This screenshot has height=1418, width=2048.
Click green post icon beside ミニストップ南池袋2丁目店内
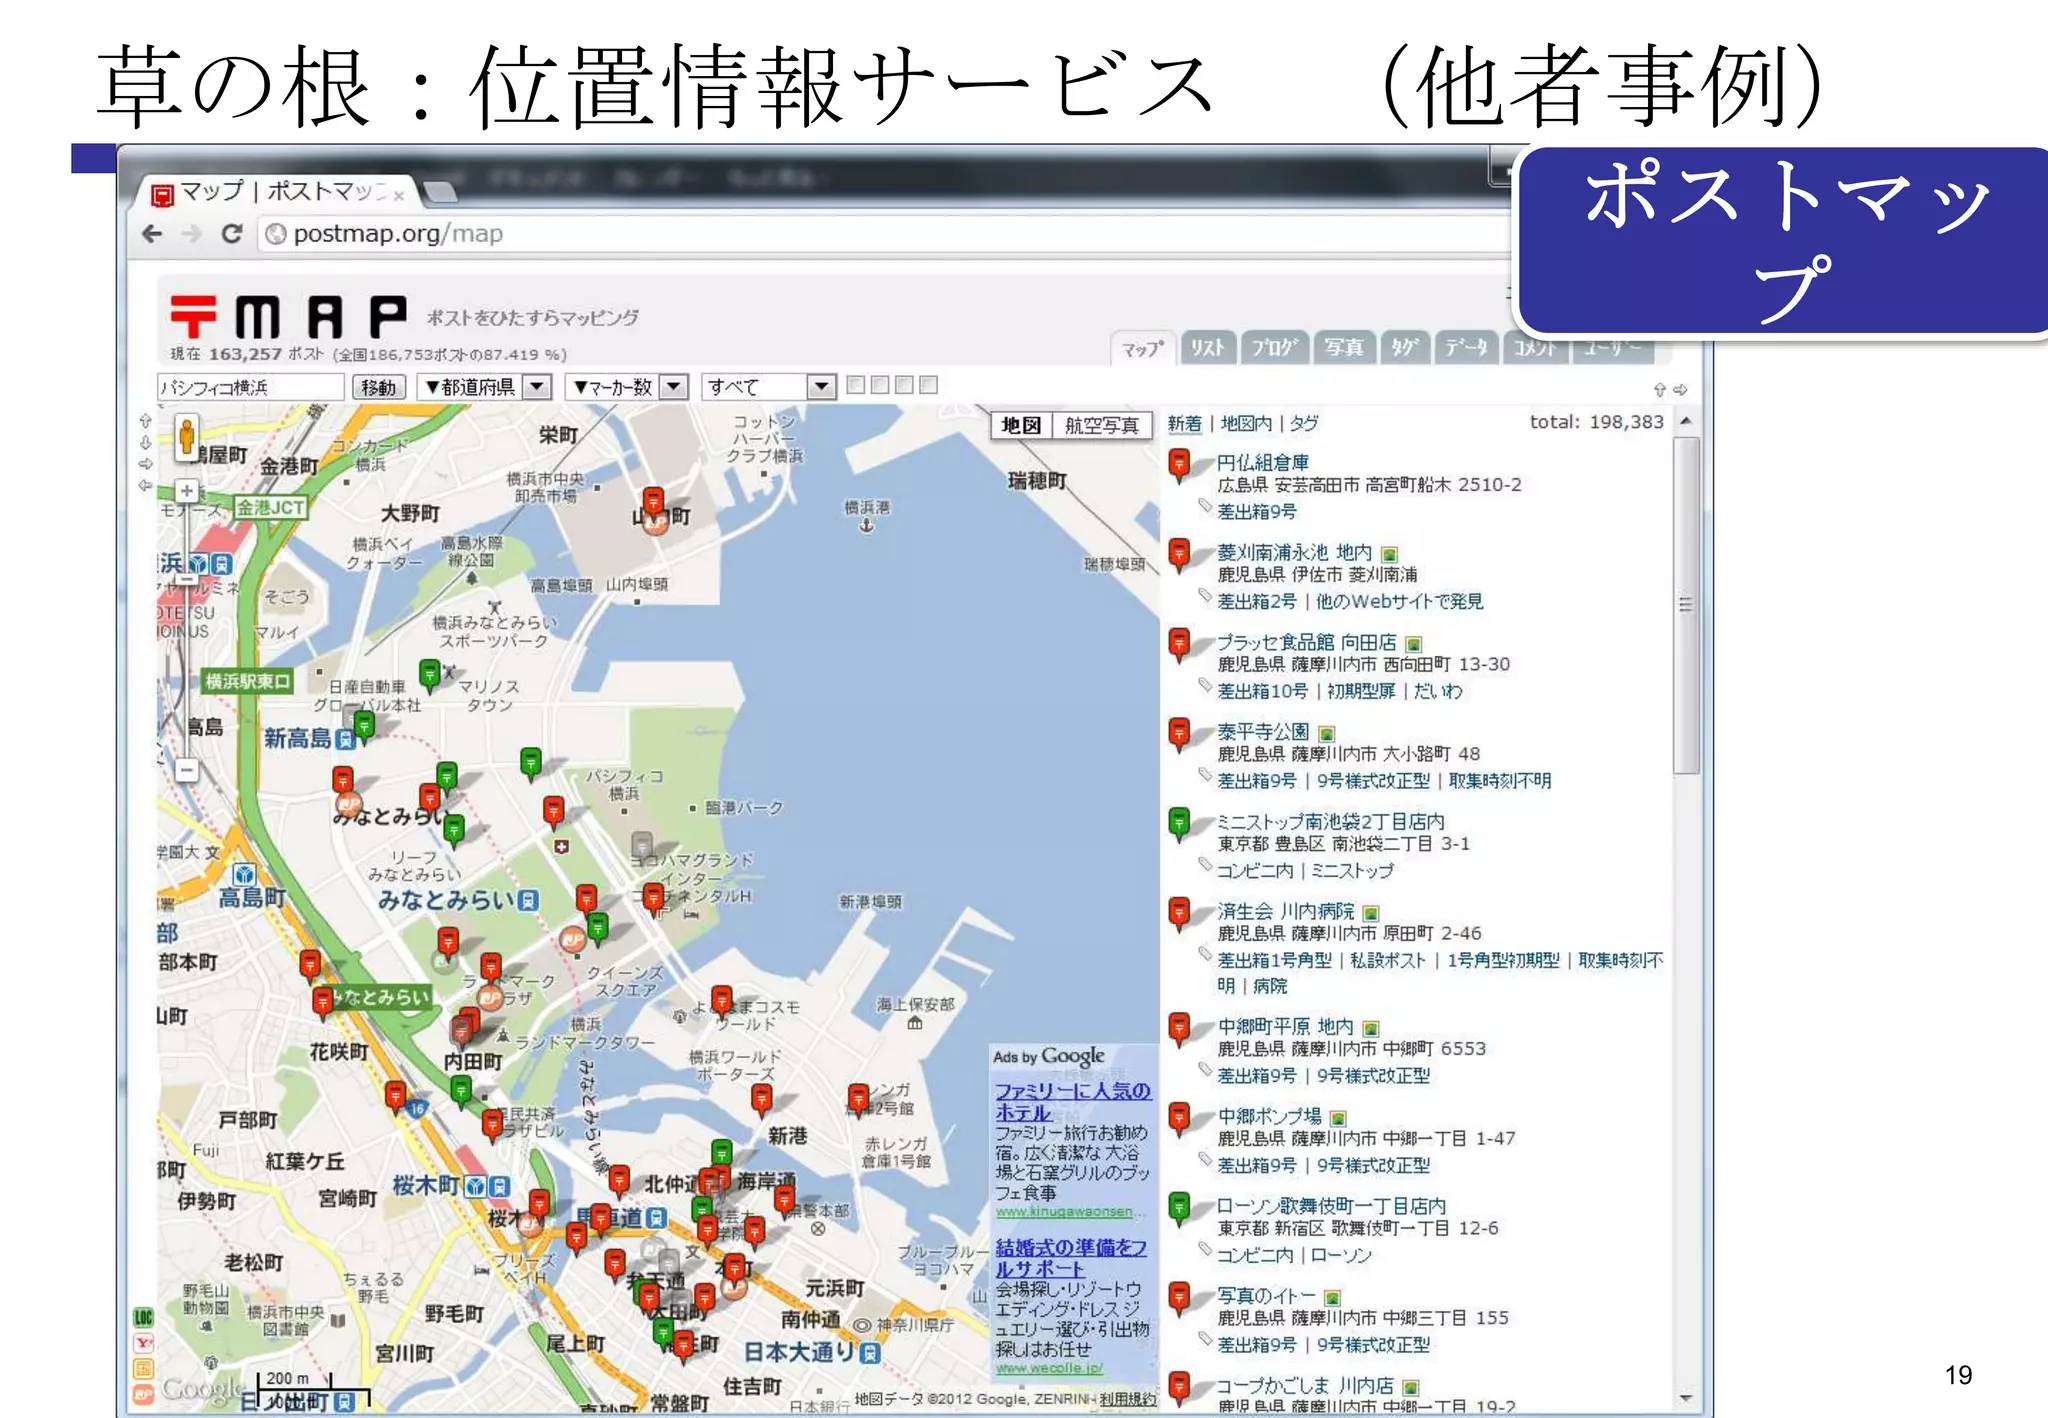[1180, 825]
